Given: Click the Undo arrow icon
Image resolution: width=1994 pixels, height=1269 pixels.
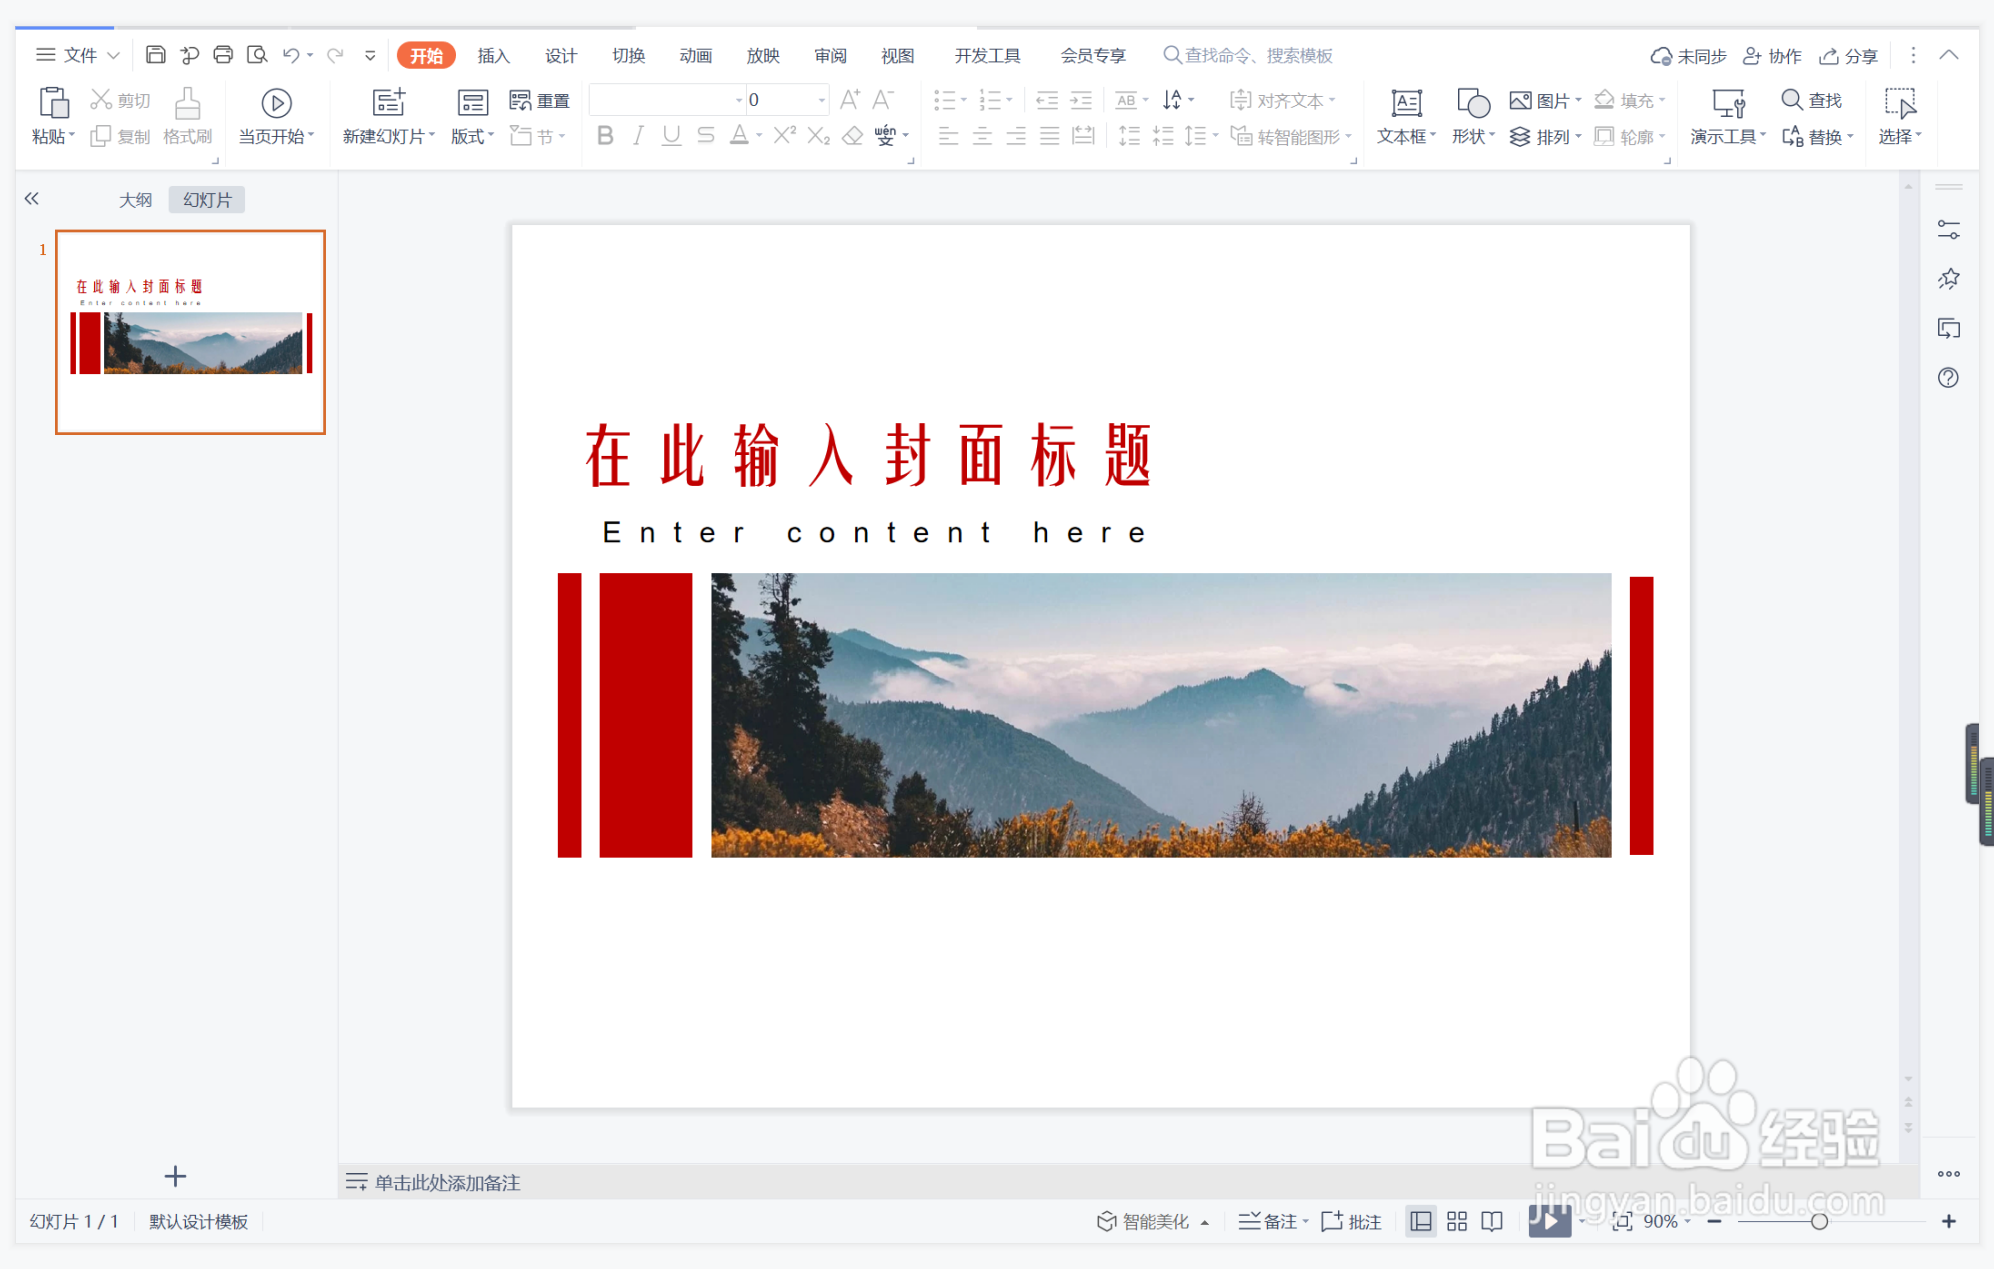Looking at the screenshot, I should [x=291, y=55].
